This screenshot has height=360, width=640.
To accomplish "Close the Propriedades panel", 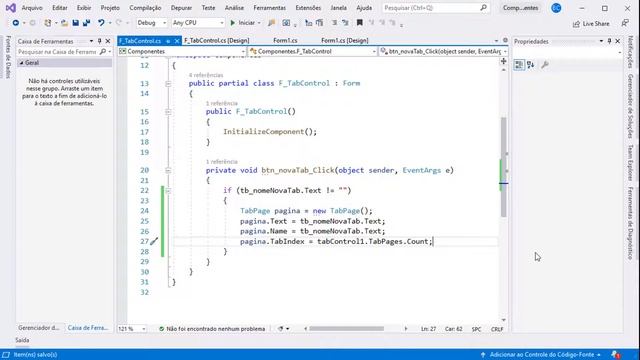I will (618, 41).
